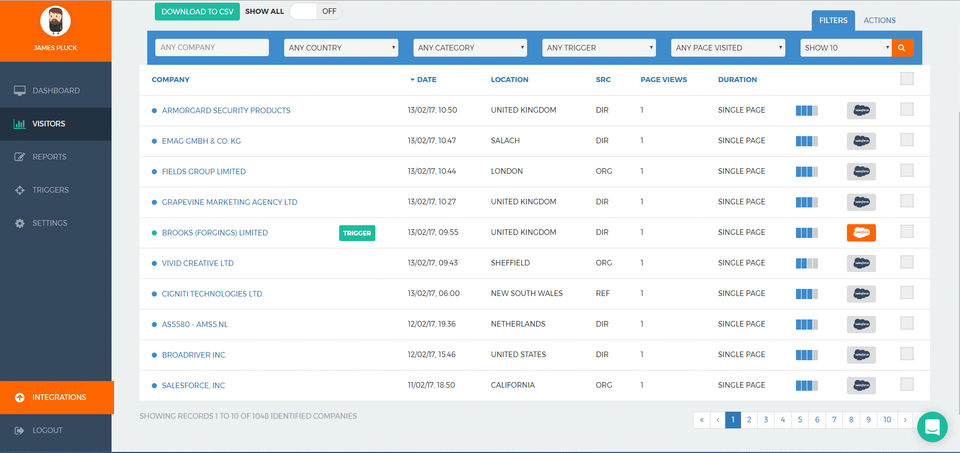960x453 pixels.
Task: Go to page 10 of results
Action: pos(887,420)
